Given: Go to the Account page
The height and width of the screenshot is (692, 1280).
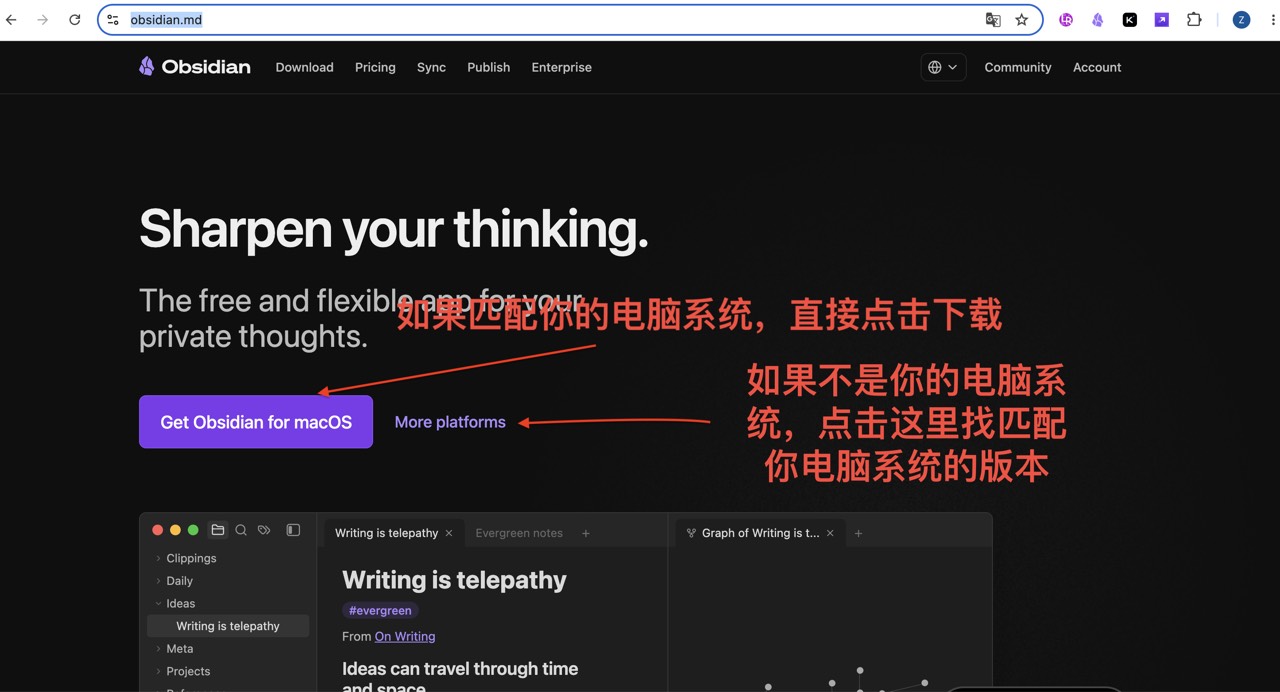Looking at the screenshot, I should tap(1097, 67).
